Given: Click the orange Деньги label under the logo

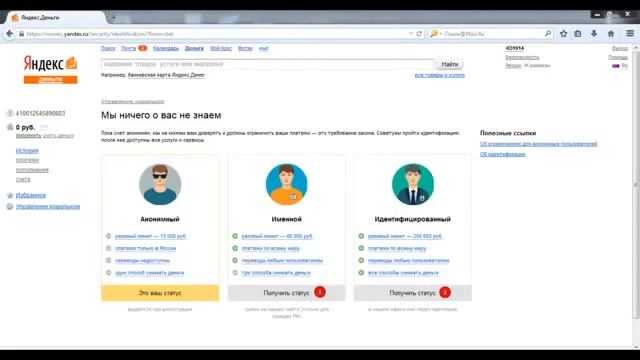Looking at the screenshot, I should click(50, 80).
